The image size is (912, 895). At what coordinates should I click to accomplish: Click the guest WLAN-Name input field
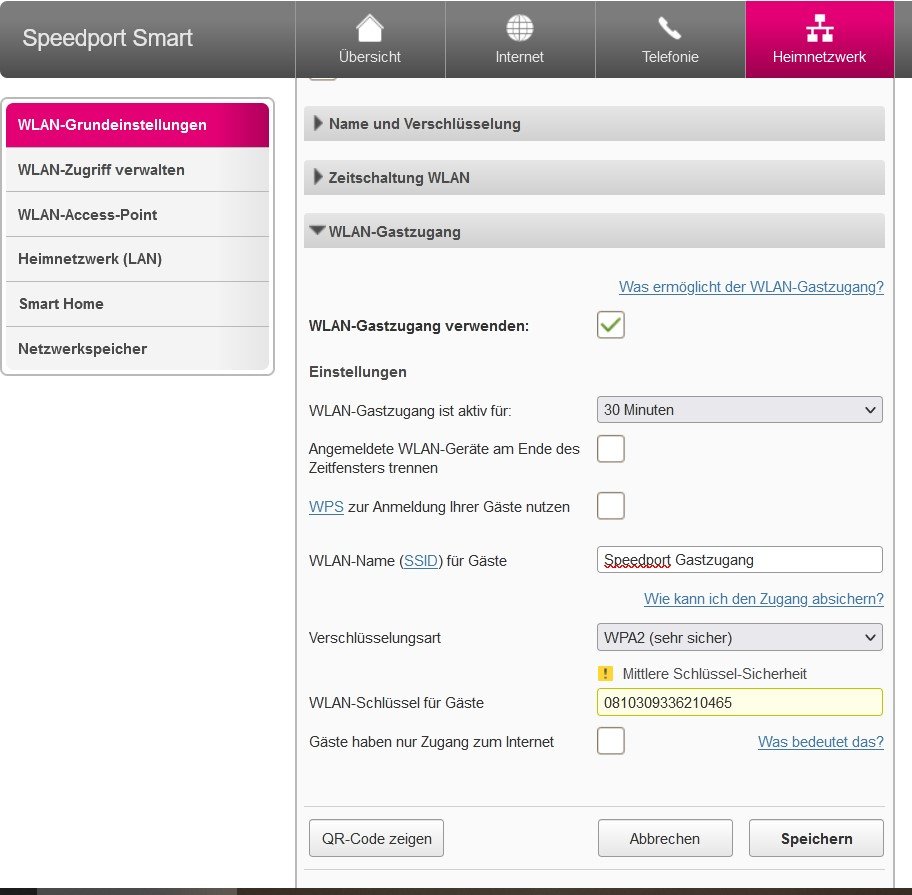click(739, 559)
